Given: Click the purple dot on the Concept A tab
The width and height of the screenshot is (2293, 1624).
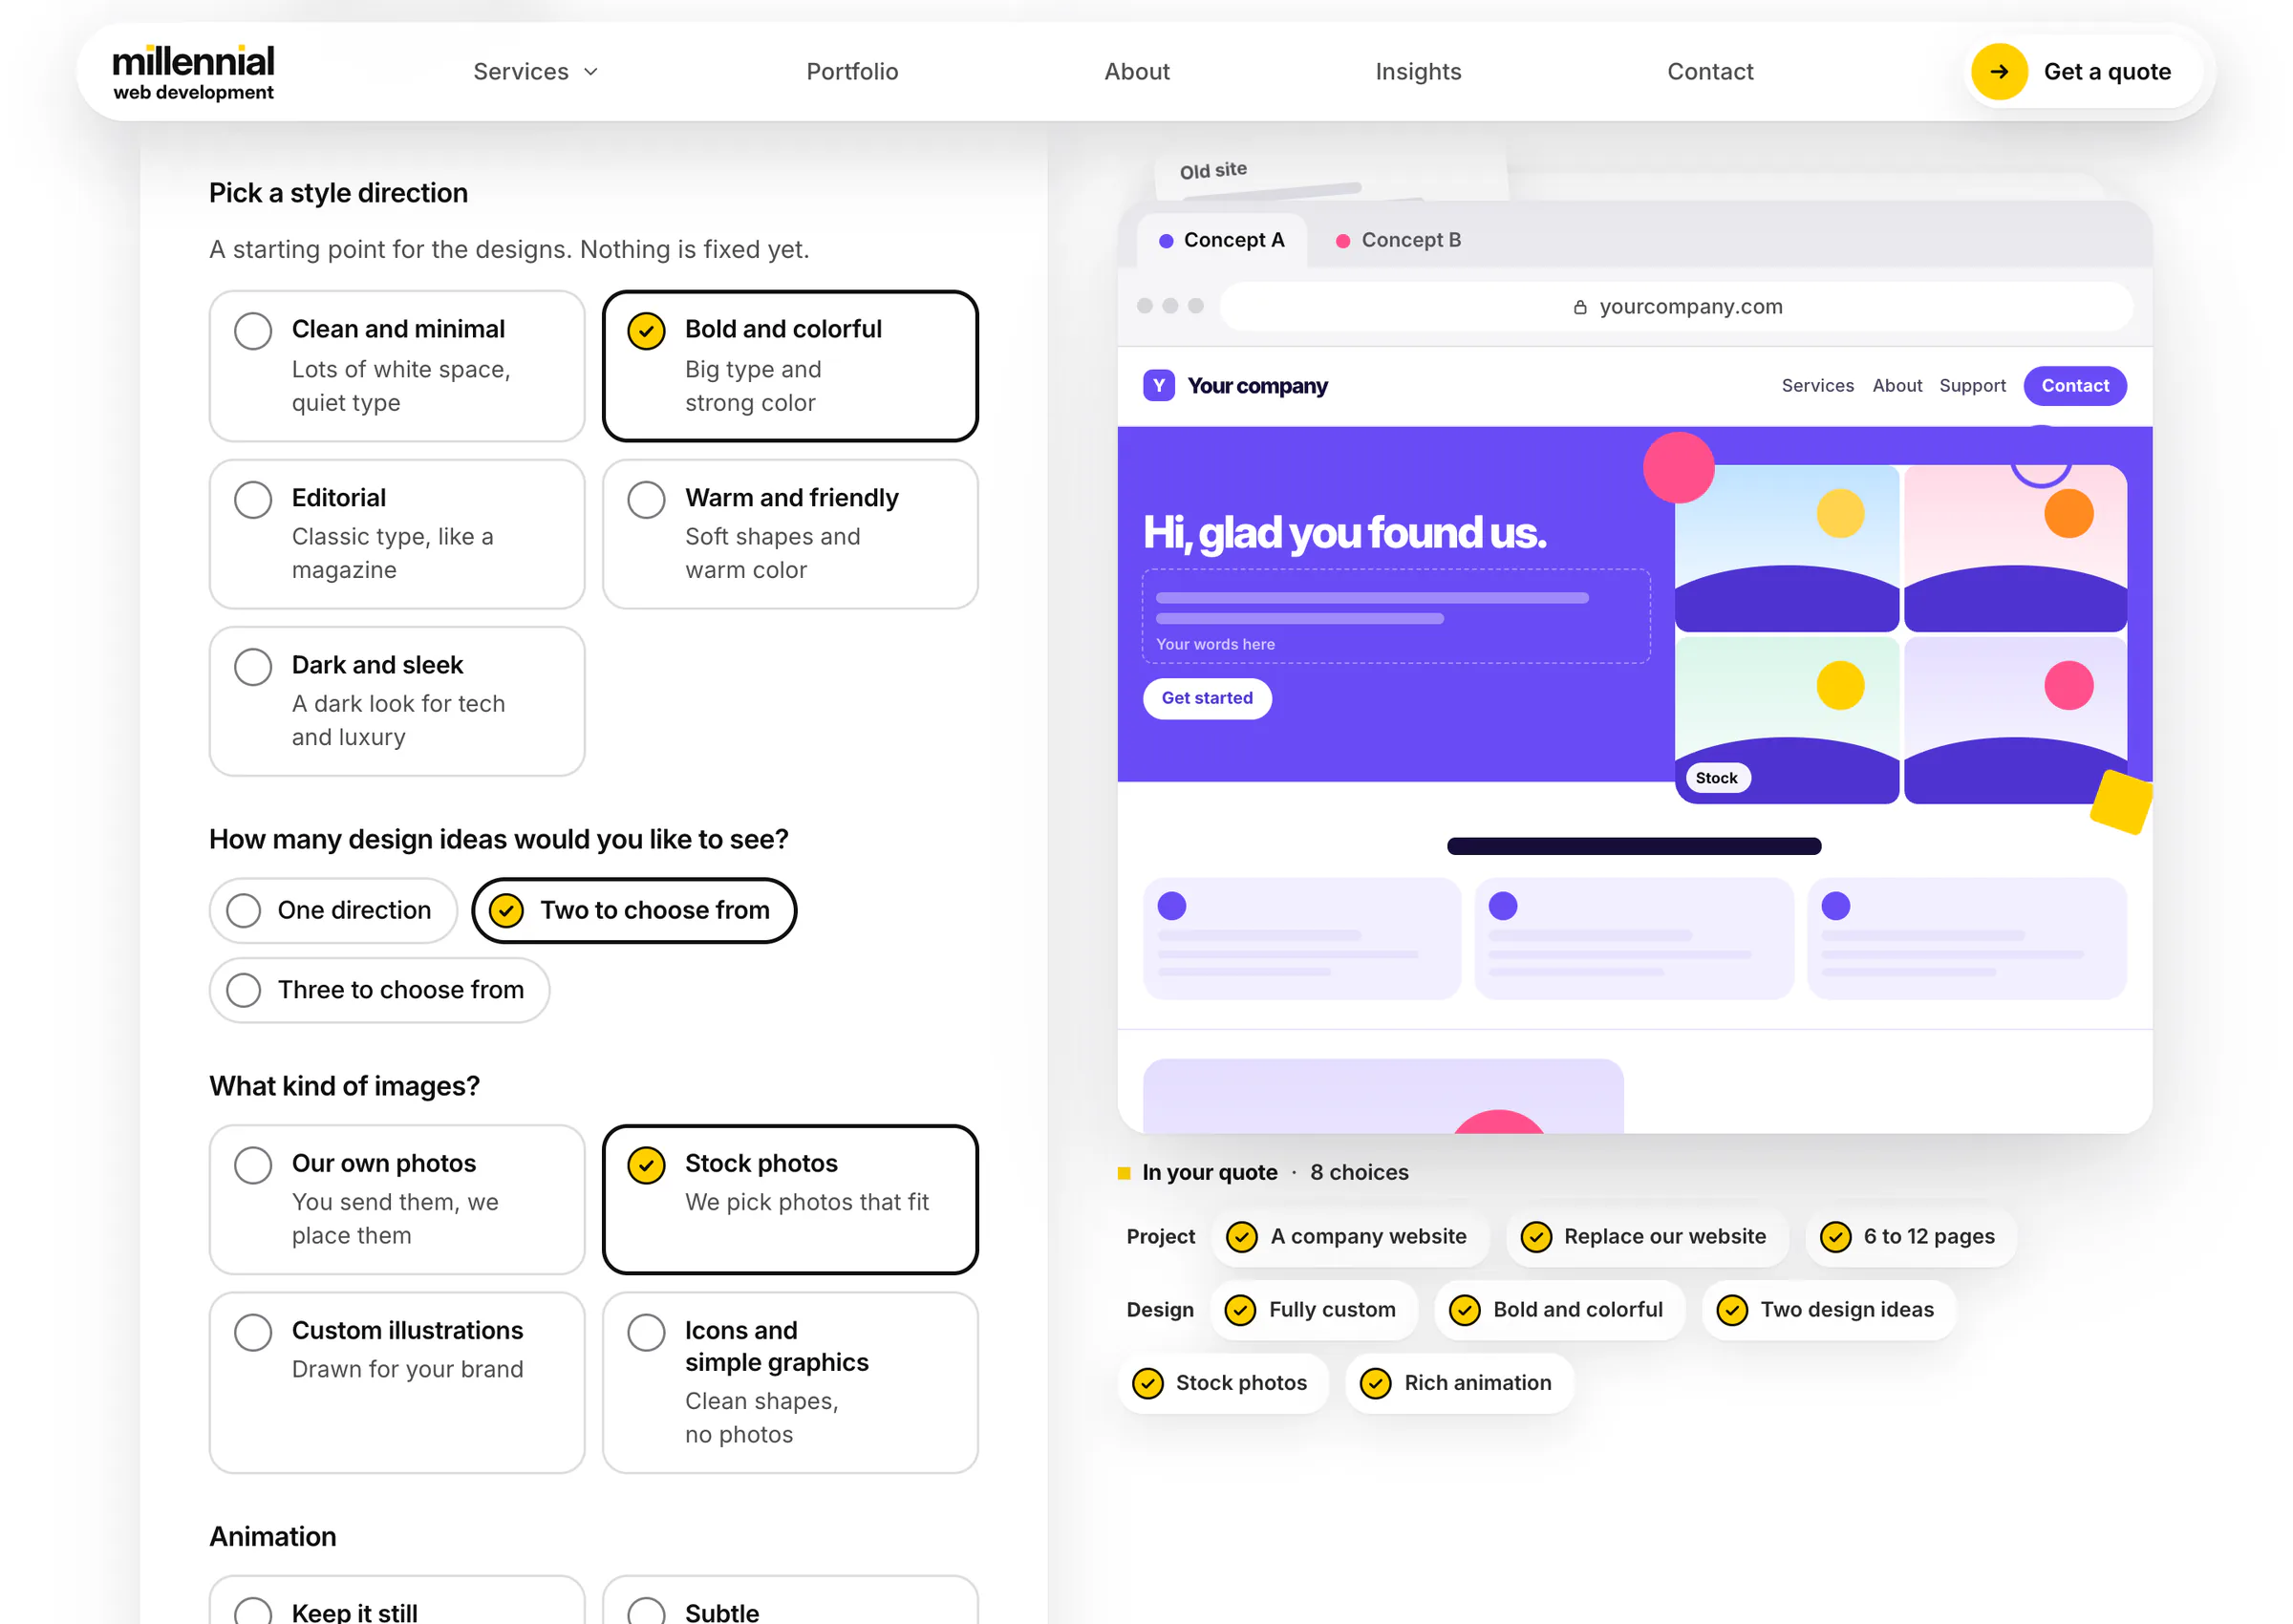Looking at the screenshot, I should tap(1165, 241).
